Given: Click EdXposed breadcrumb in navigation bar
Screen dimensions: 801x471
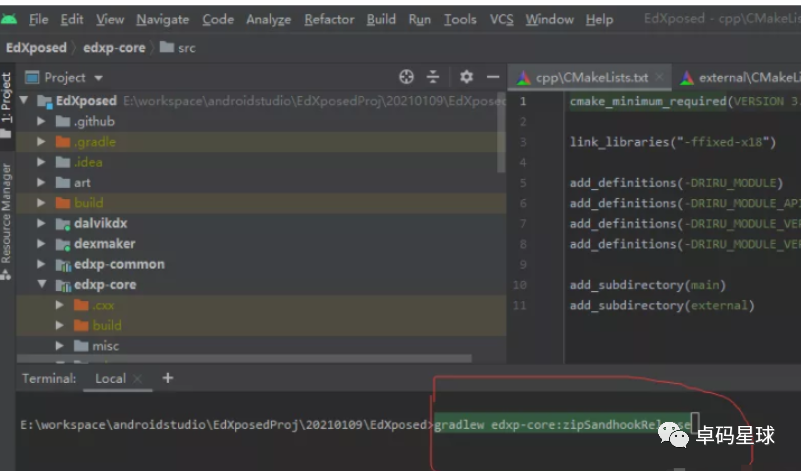Looking at the screenshot, I should tap(36, 48).
